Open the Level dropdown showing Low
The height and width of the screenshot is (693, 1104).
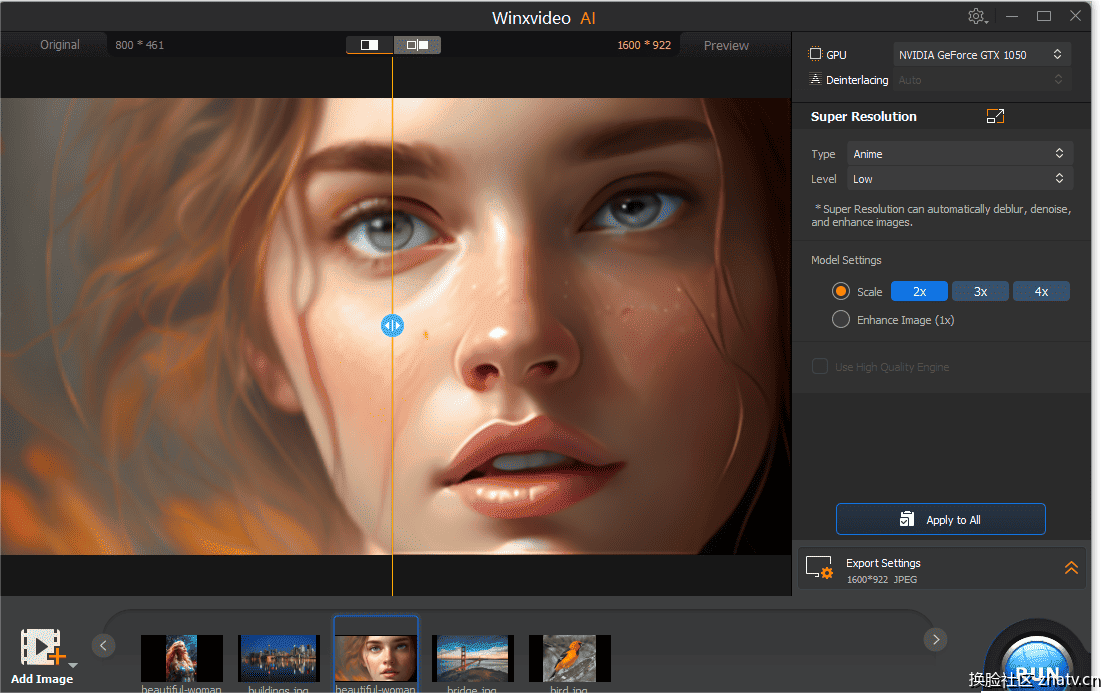960,179
